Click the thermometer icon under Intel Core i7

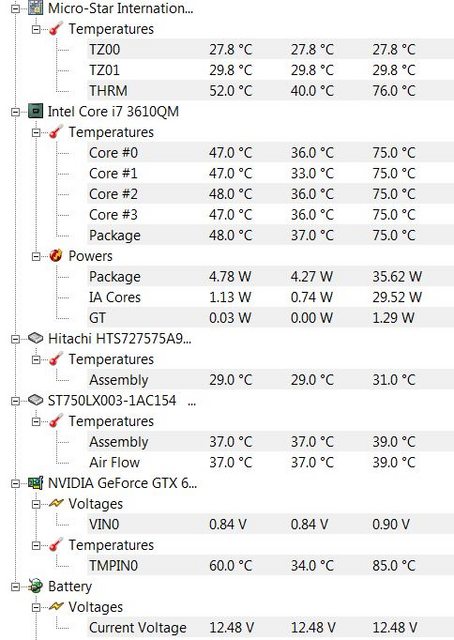[x=56, y=131]
